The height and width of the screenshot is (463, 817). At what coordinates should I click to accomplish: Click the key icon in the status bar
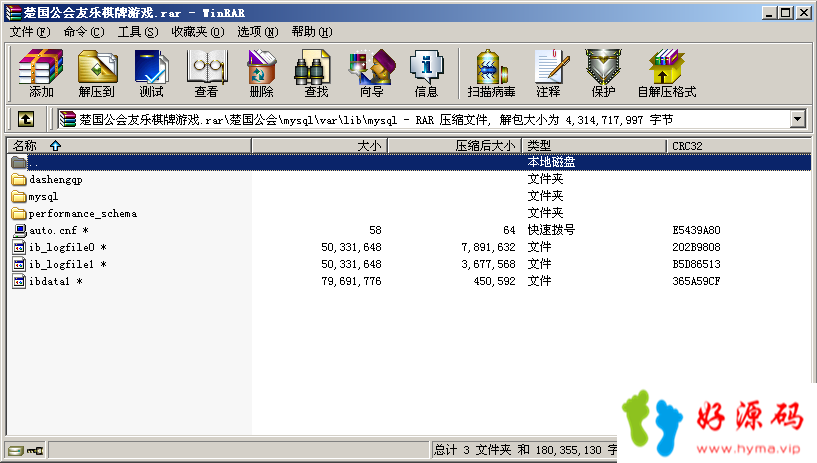click(35, 451)
